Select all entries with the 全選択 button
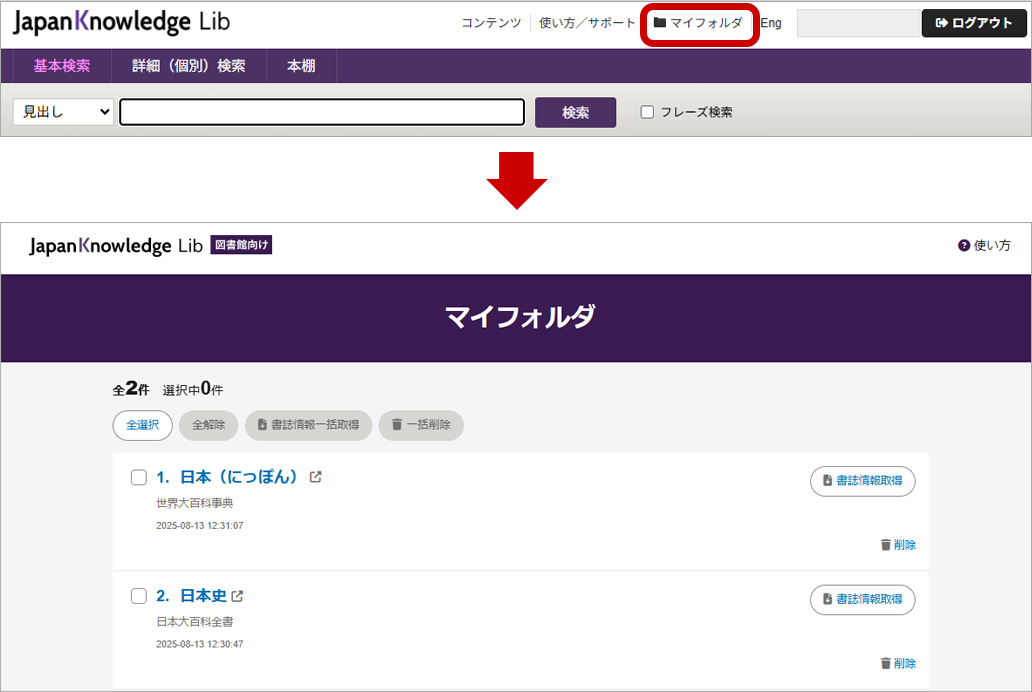1032x692 pixels. tap(142, 425)
